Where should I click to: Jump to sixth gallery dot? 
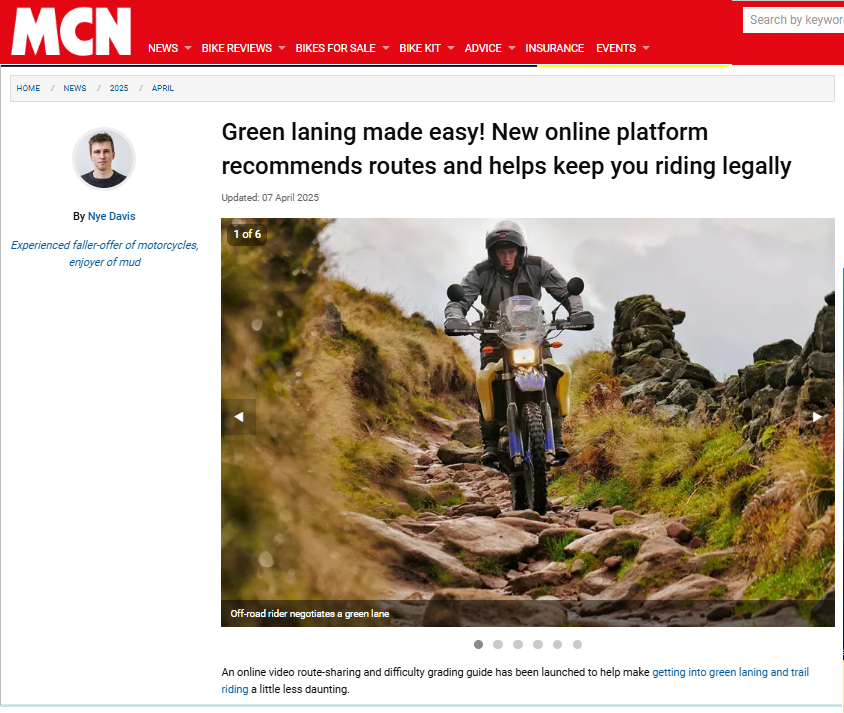[577, 644]
